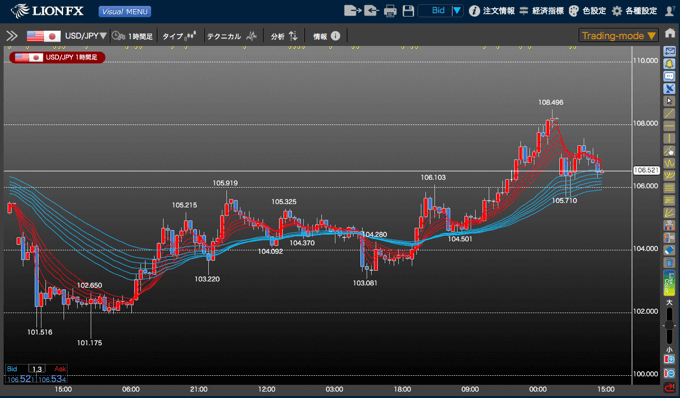Viewport: 680px width, 398px height.
Task: Save chart with floppy disk icon
Action: click(x=408, y=11)
